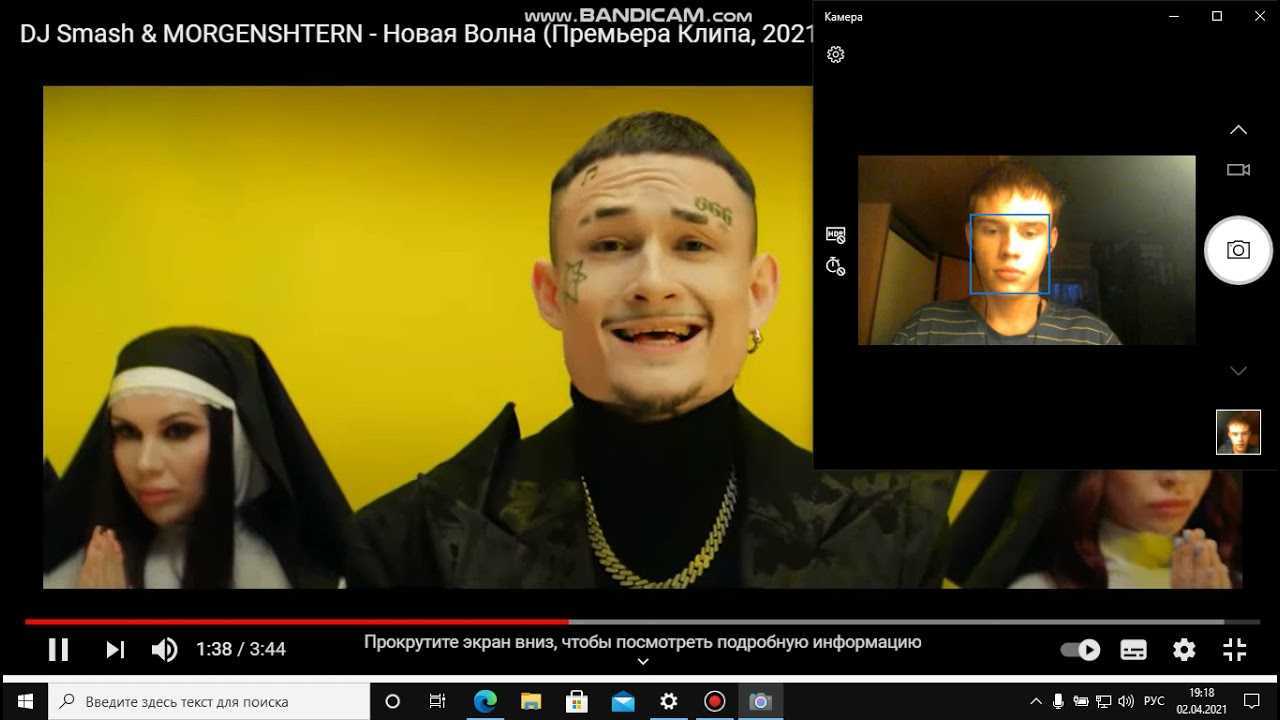Open the last captured photo thumbnail
The image size is (1280, 720).
pos(1238,432)
